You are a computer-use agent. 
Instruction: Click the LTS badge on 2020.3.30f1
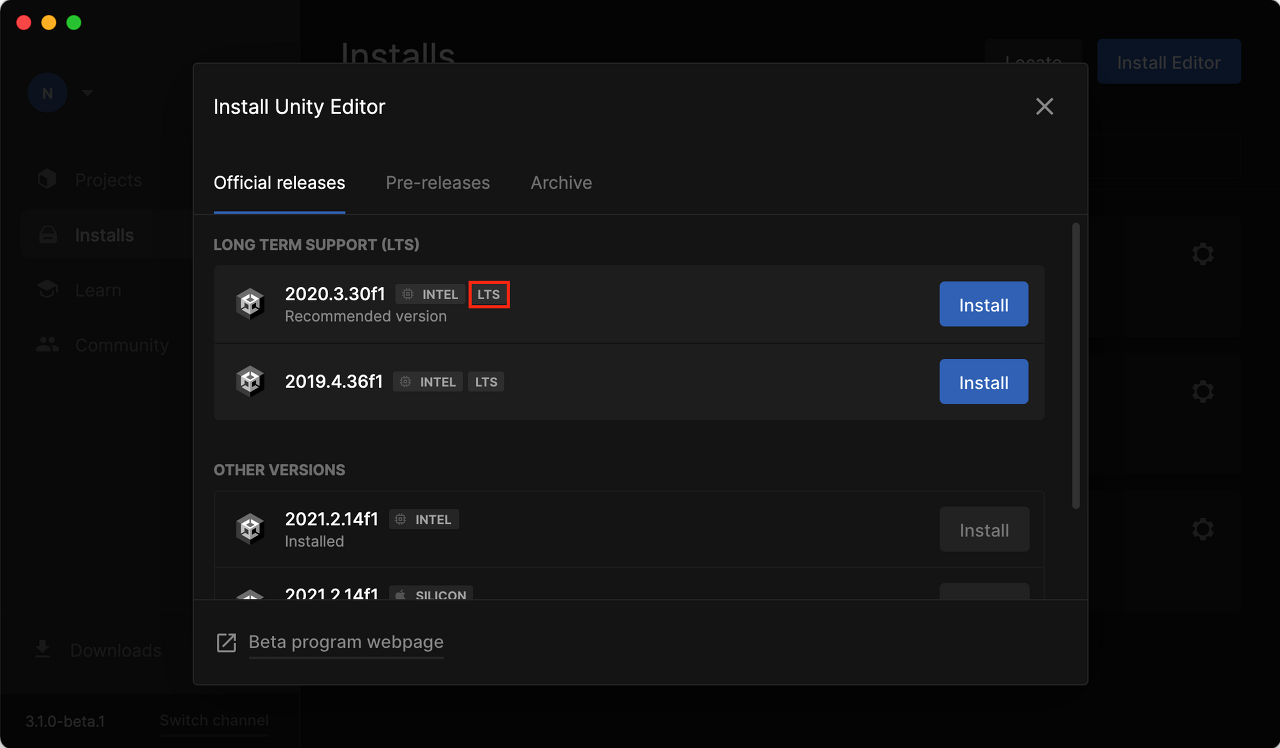(488, 294)
